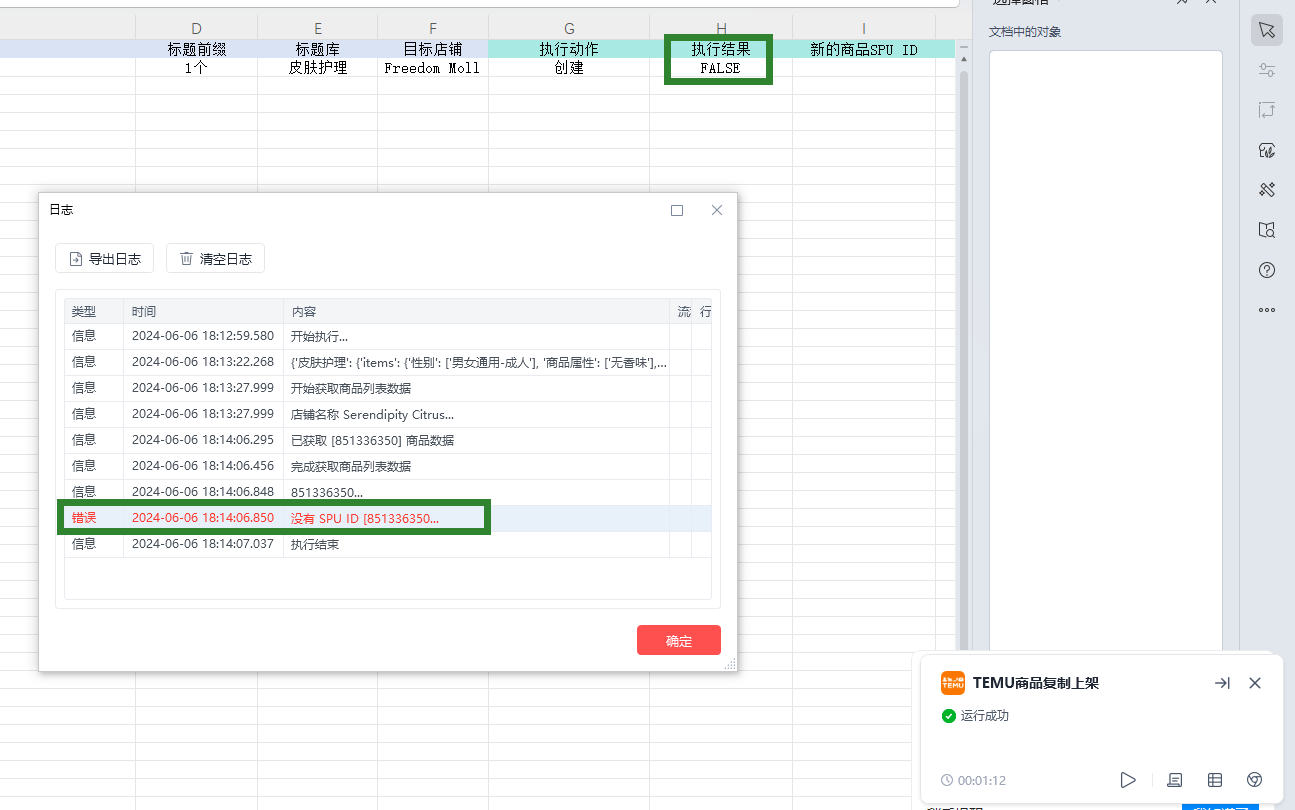Select the log row 开始执行...
The image size is (1295, 810).
click(x=388, y=336)
